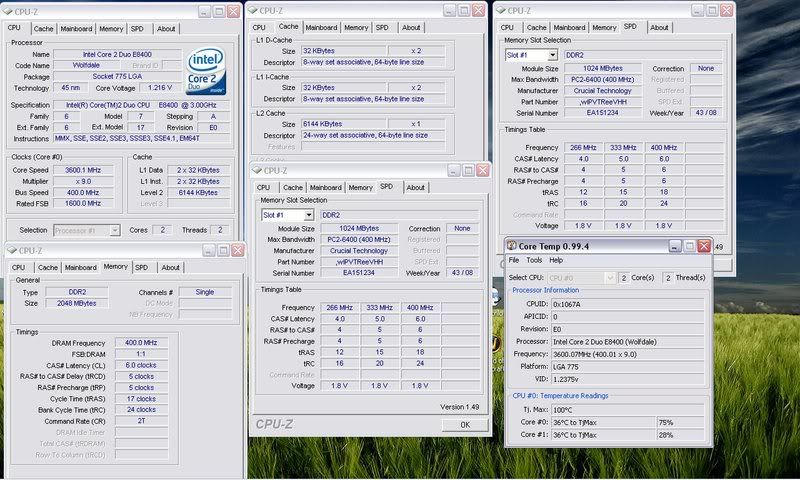Screen dimensions: 800x480
Task: Open the Slot #1 dropdown in the CPU-Z window with the OK button
Action: click(x=309, y=215)
